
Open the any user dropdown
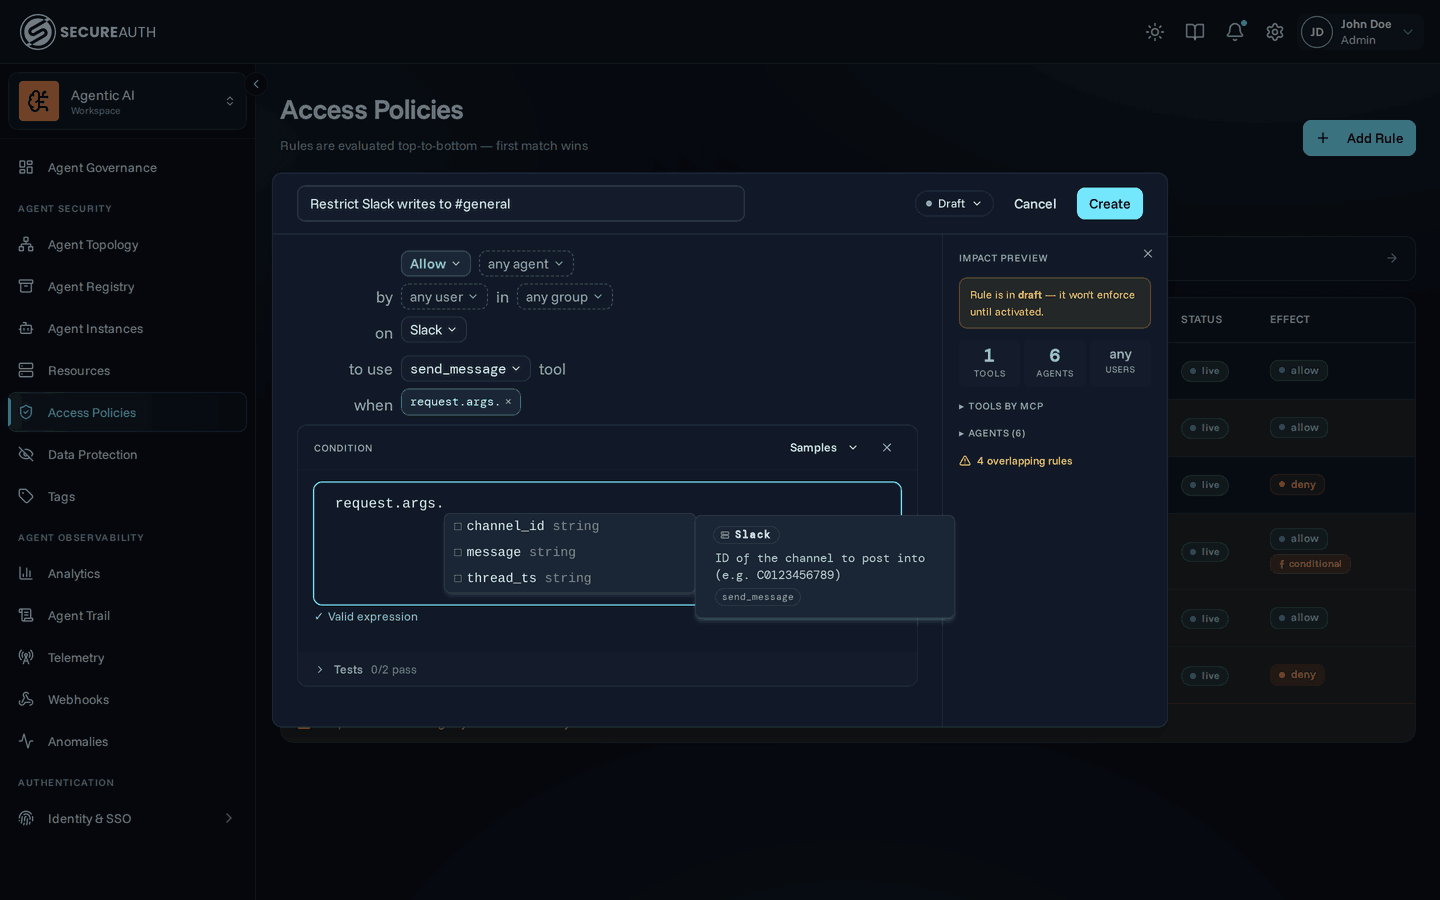click(444, 297)
